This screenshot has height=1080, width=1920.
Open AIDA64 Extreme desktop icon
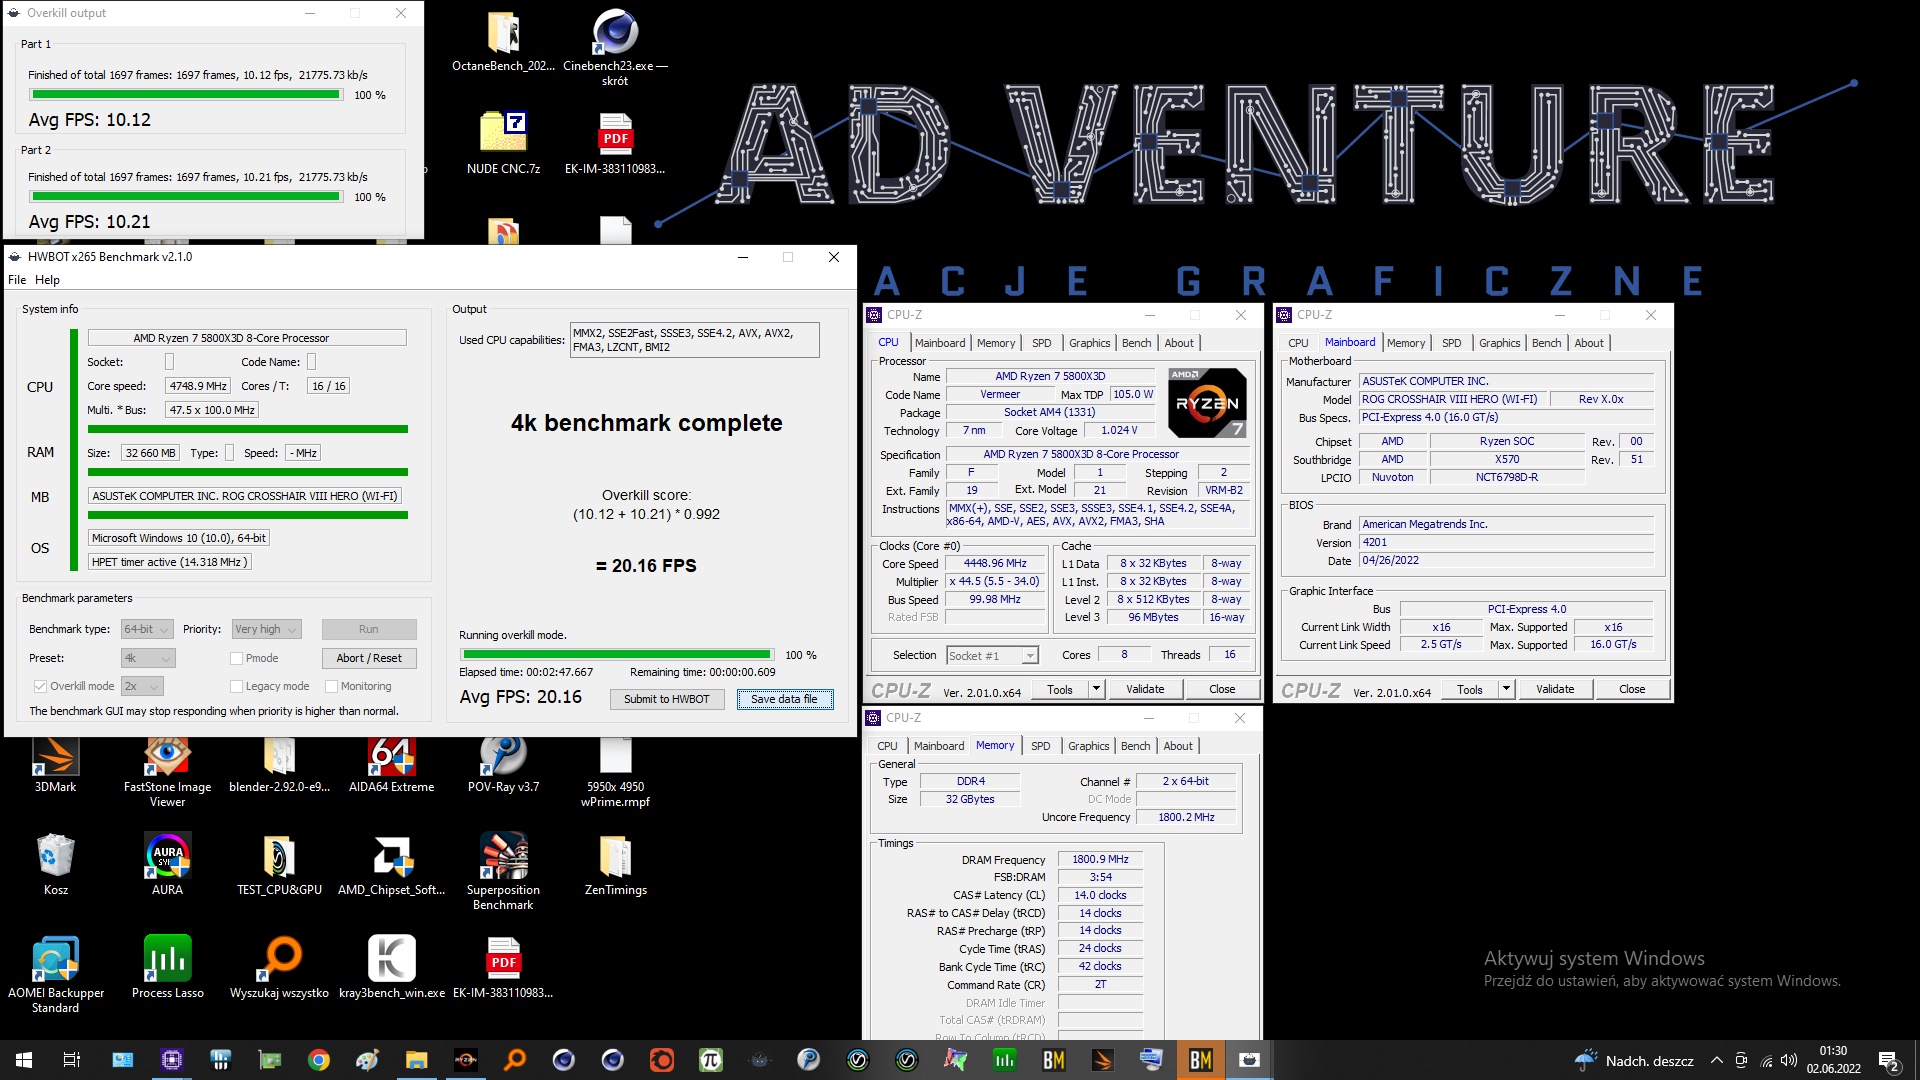(x=391, y=765)
